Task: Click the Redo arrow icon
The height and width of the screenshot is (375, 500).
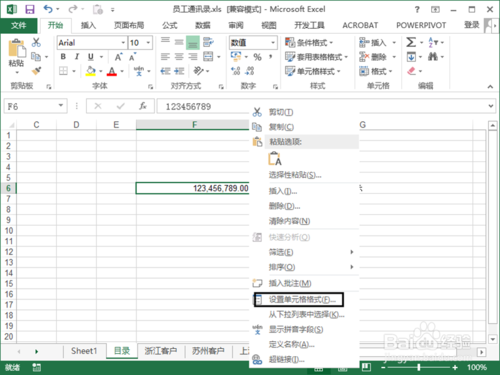Action: [x=73, y=9]
